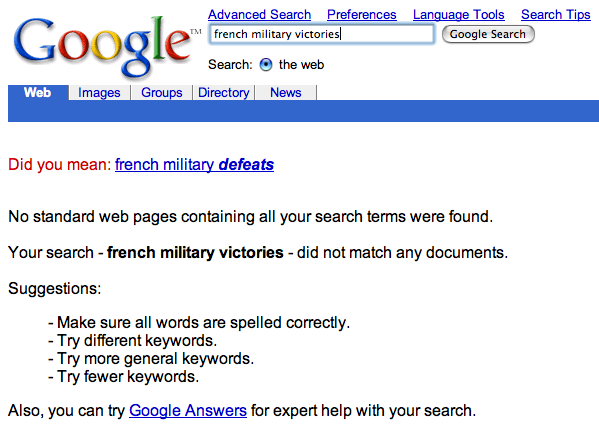Click the bold "french military victories" text

[x=195, y=252]
